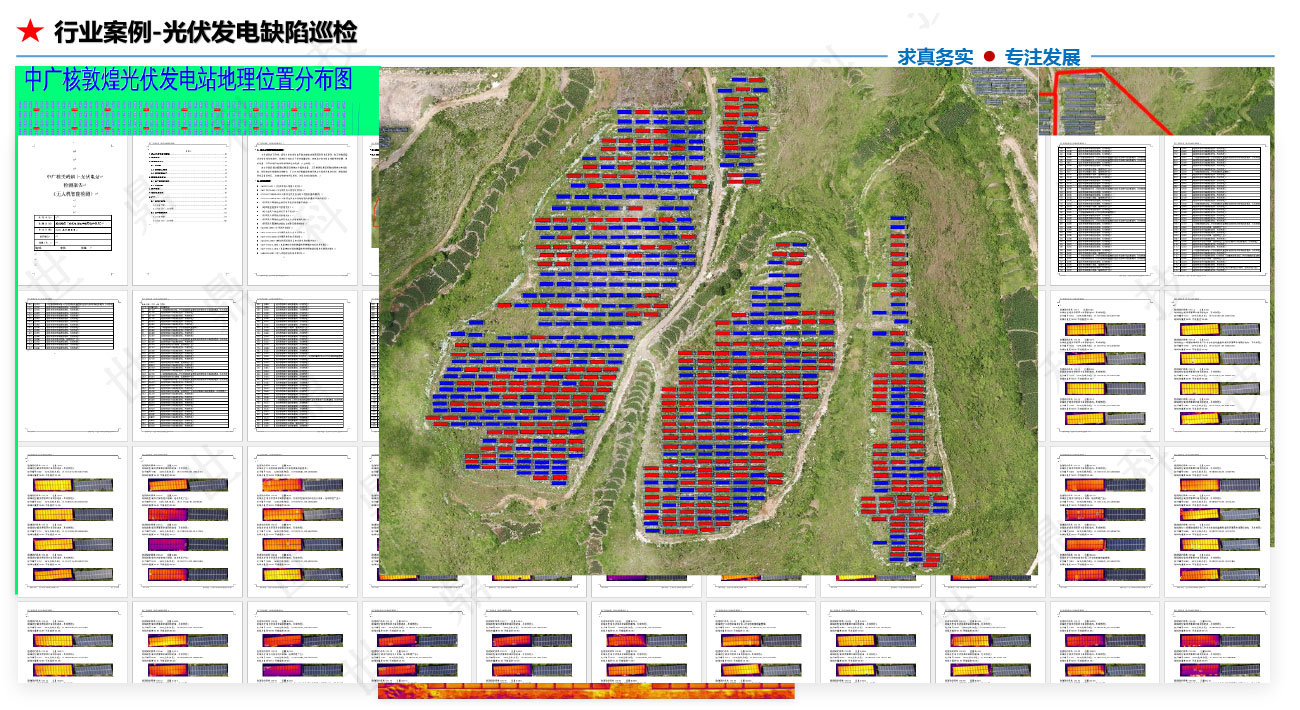Screen dimensions: 1300x710
Task: Click the orange thermal image strip below aerial map
Action: point(585,691)
